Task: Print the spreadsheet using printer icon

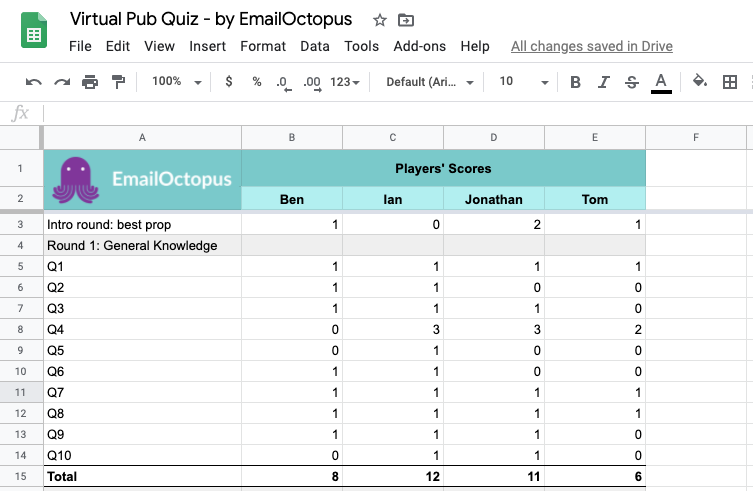Action: (91, 82)
